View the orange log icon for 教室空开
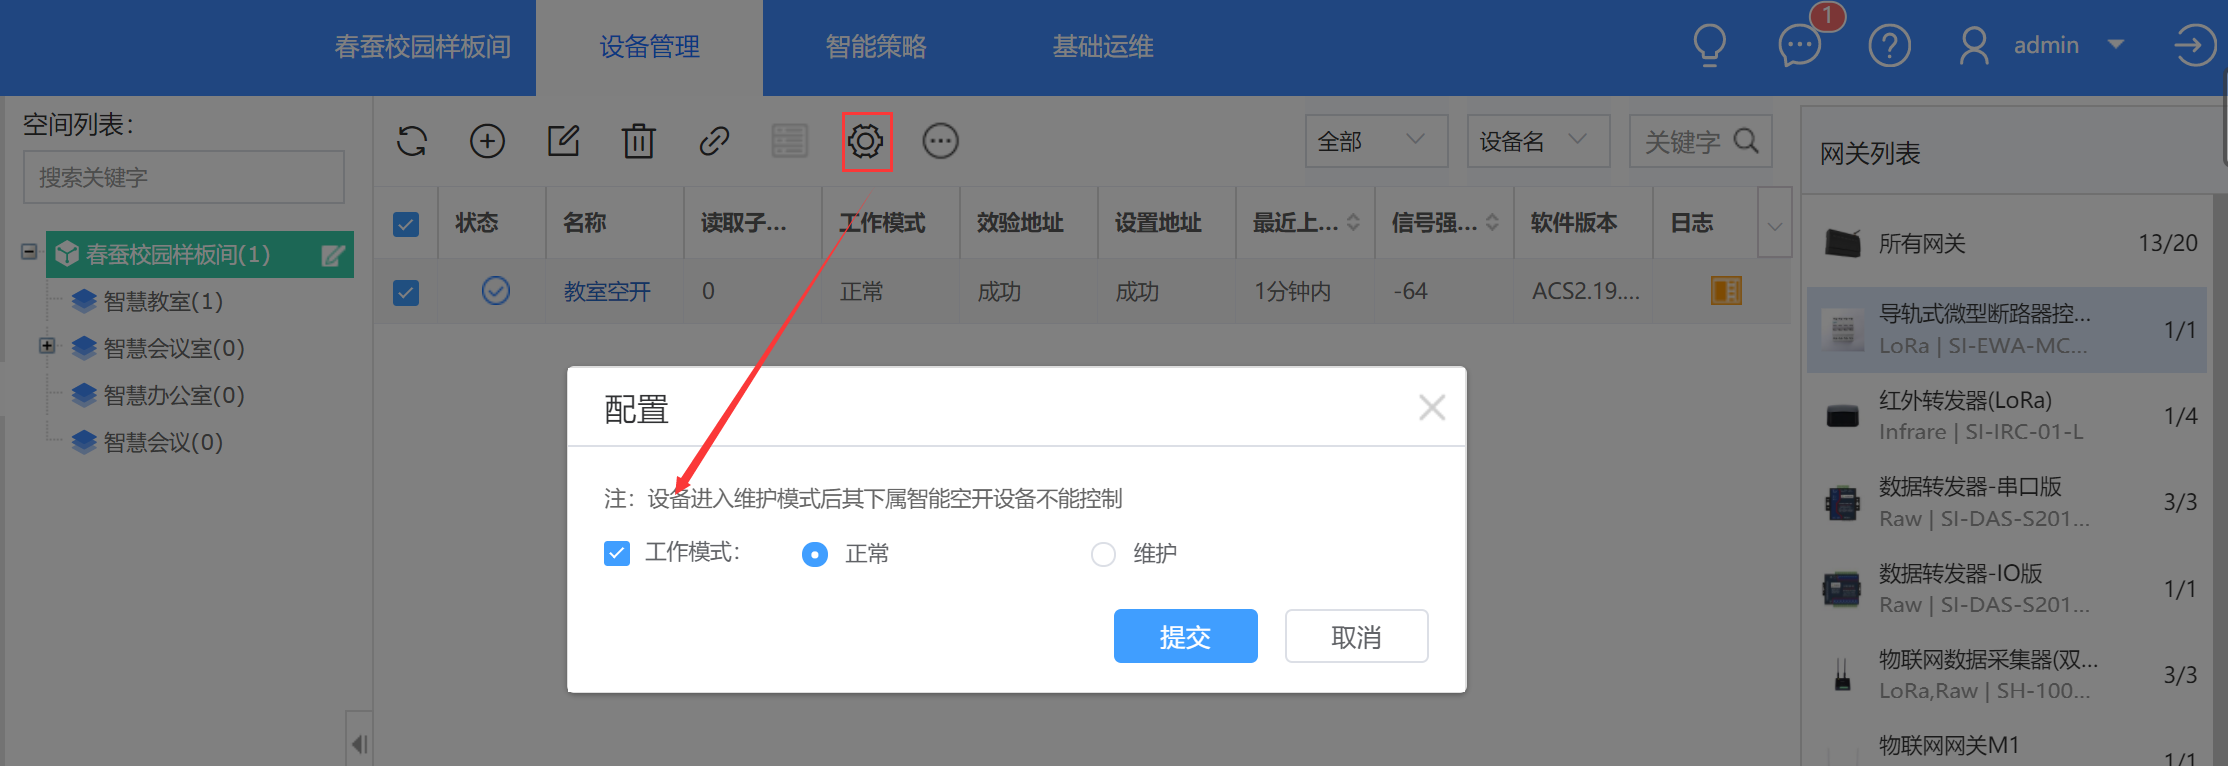The width and height of the screenshot is (2228, 766). click(1726, 291)
